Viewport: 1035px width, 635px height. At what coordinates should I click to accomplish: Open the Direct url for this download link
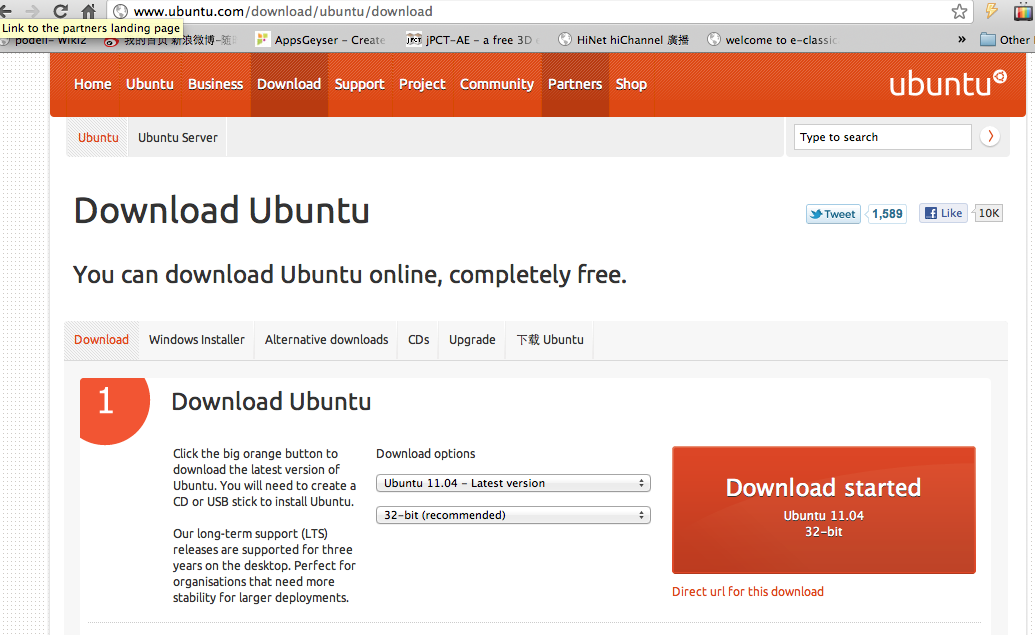click(747, 591)
